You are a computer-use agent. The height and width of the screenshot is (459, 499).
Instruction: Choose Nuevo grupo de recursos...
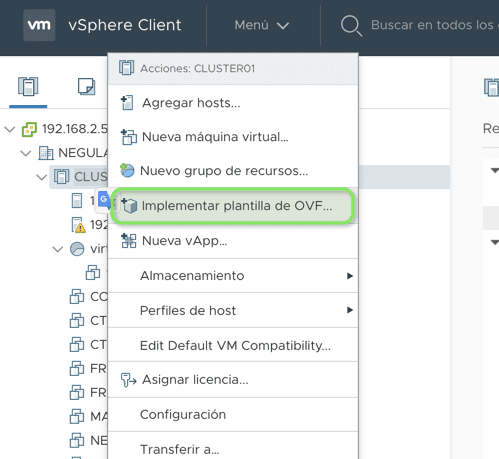(x=233, y=171)
